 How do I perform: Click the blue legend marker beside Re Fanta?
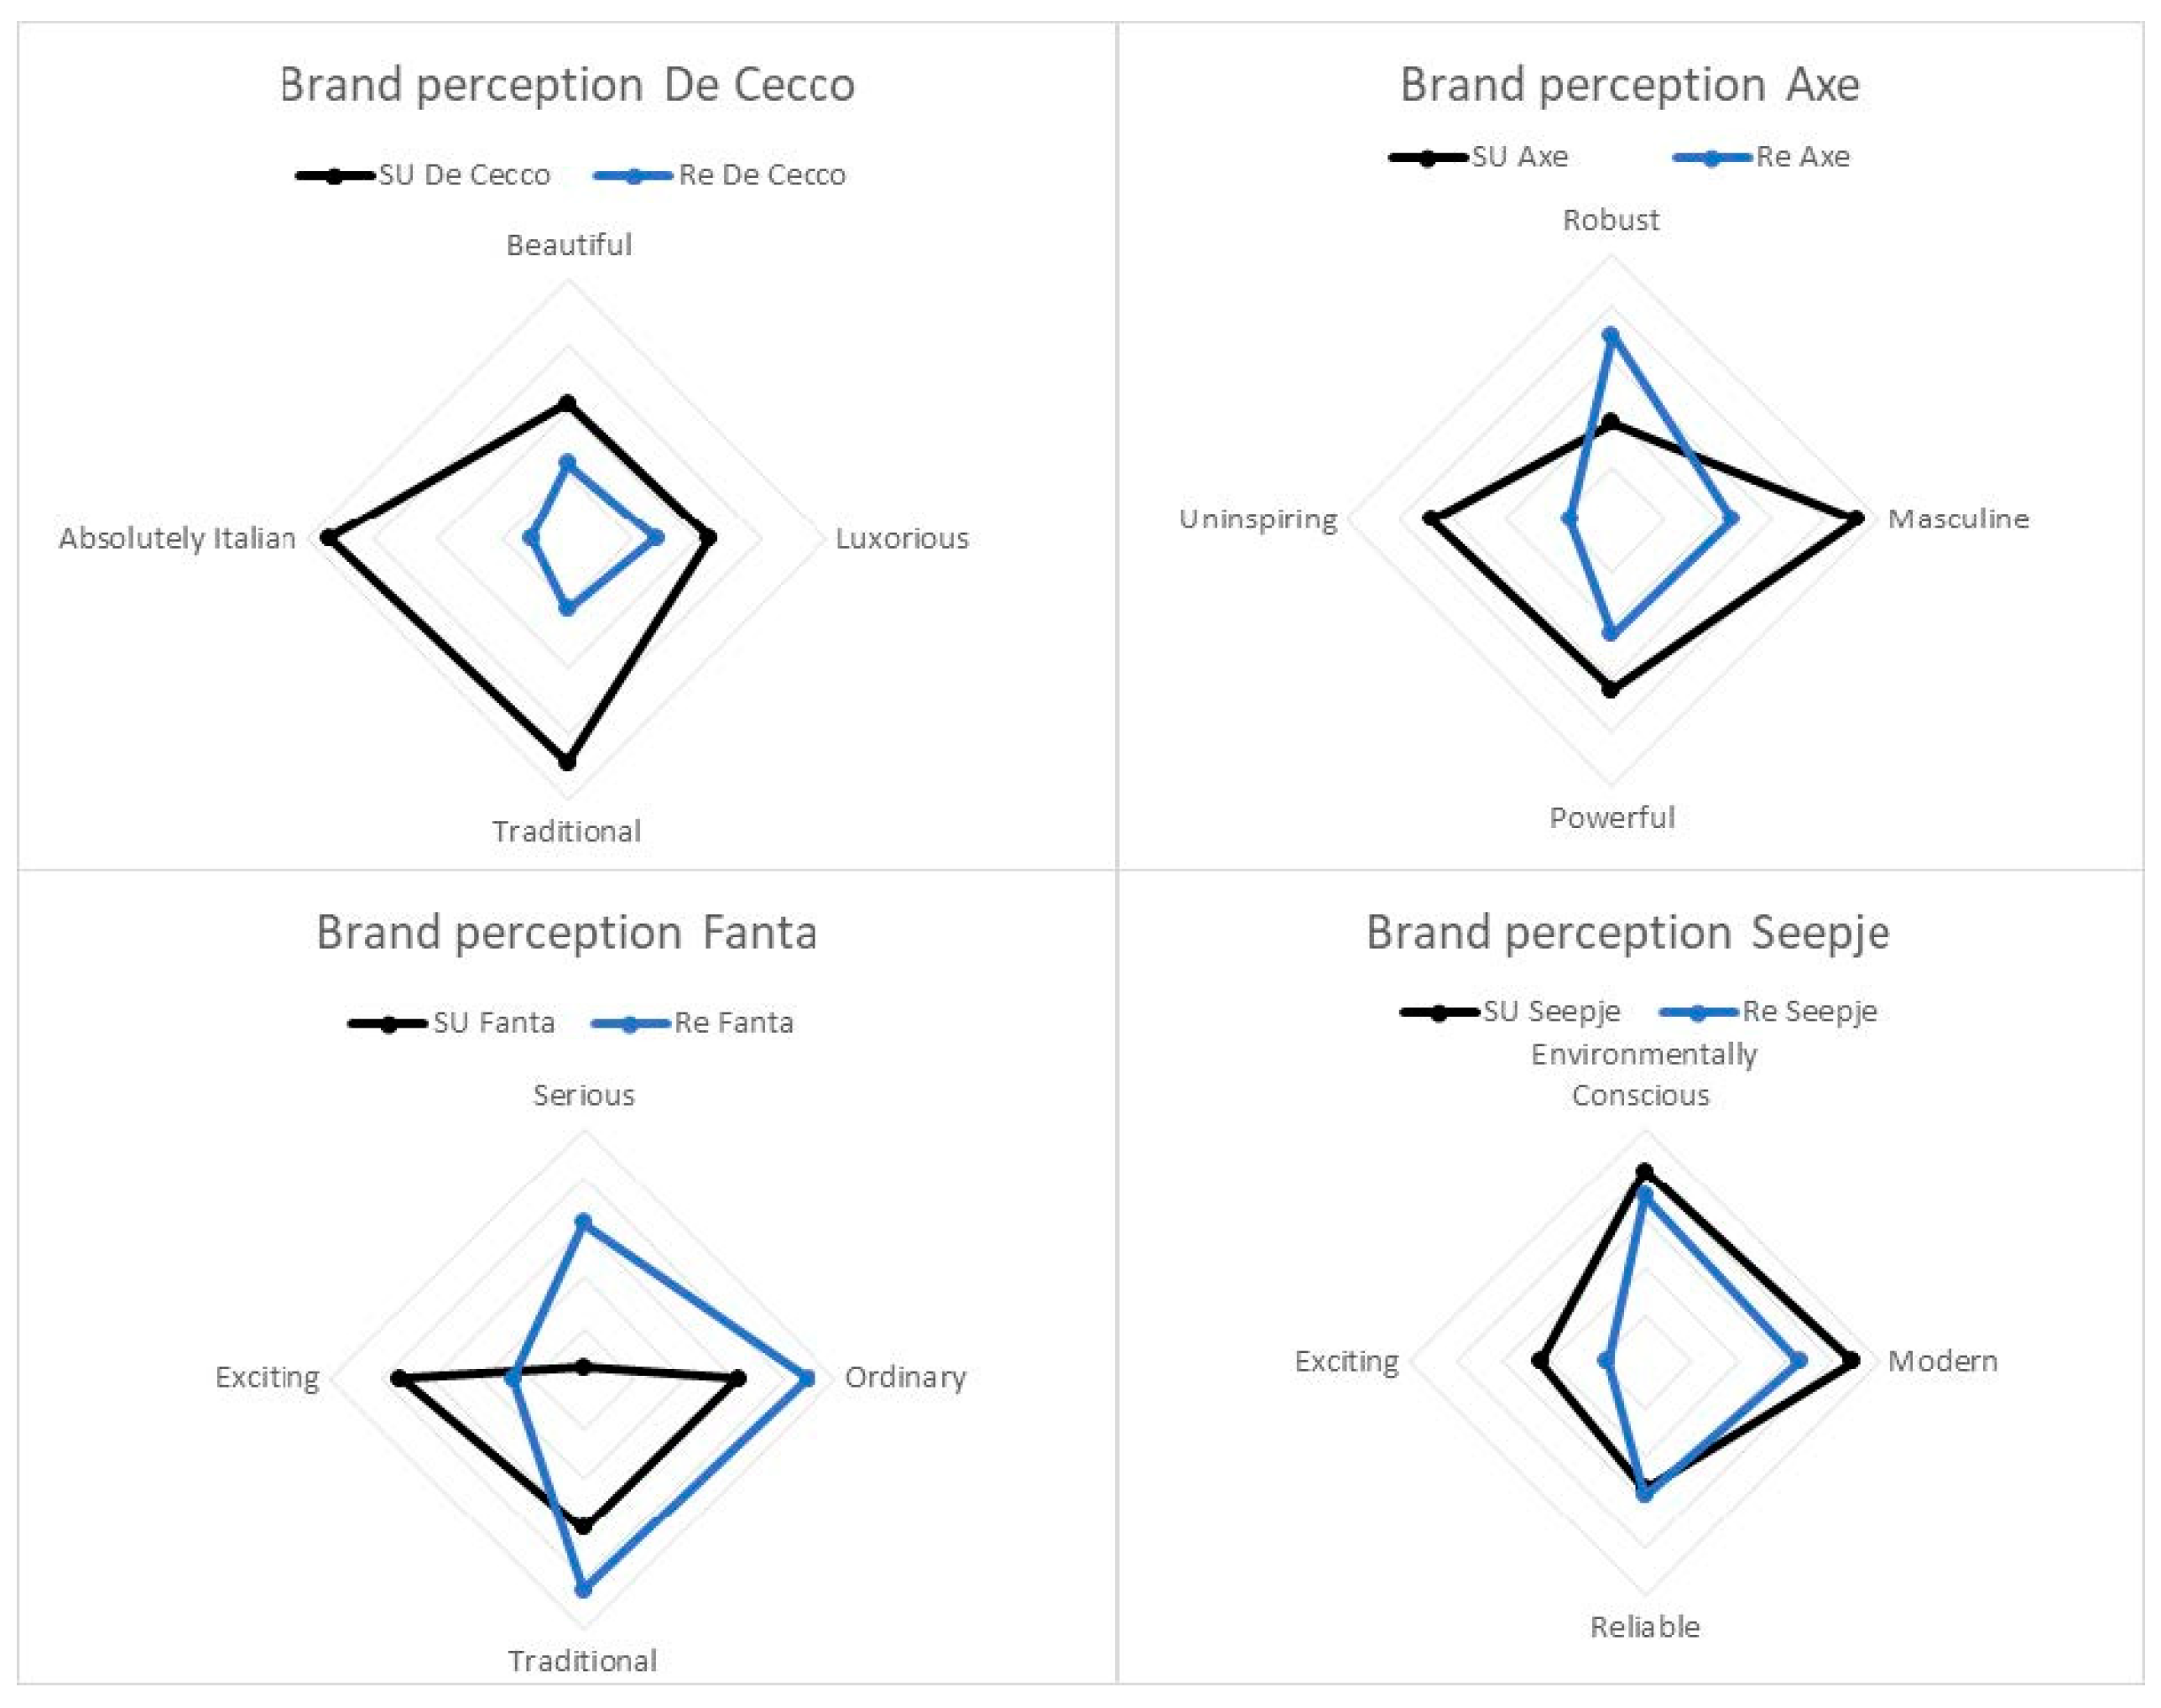point(630,1023)
